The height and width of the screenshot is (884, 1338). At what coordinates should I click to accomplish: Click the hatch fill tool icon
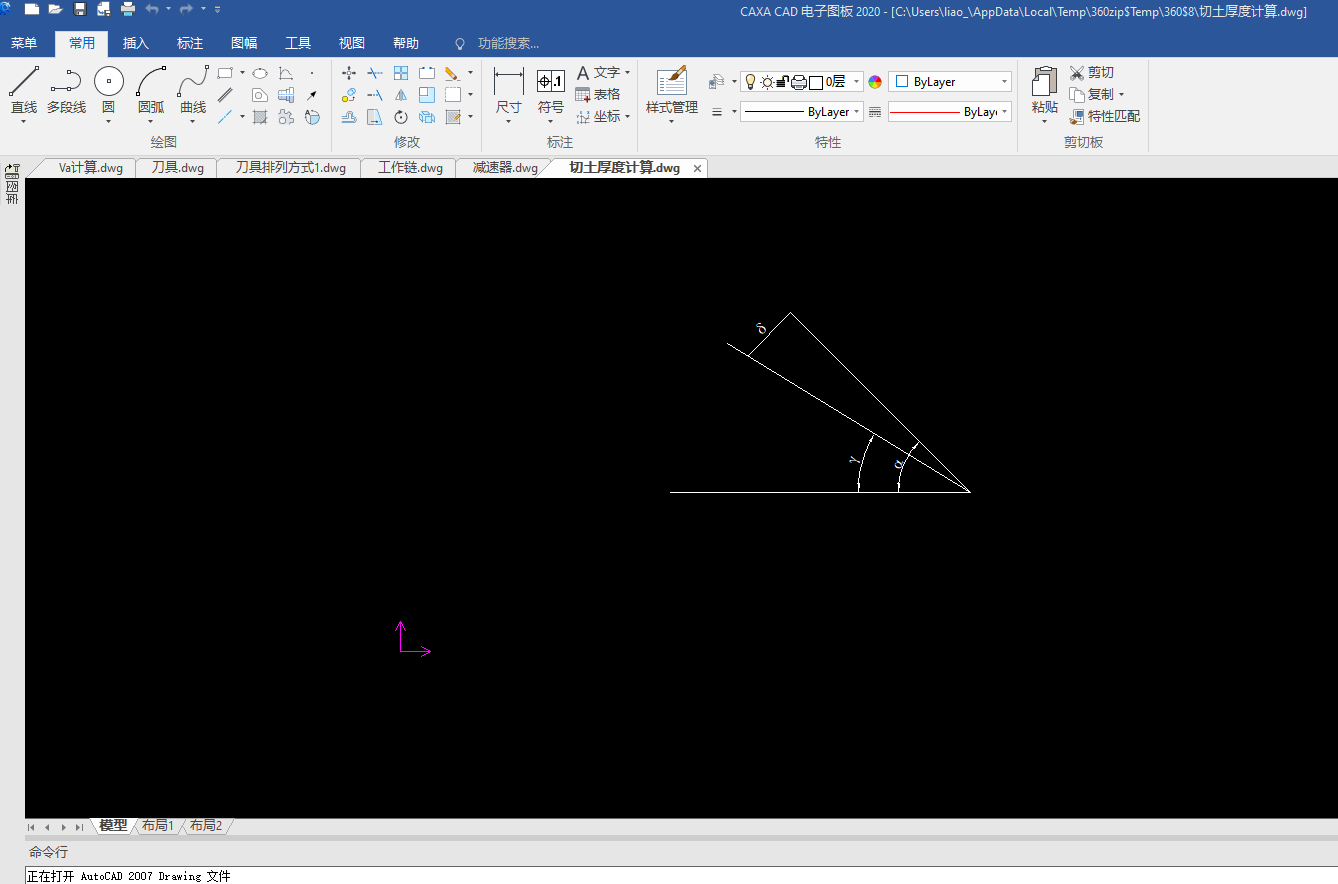click(260, 117)
